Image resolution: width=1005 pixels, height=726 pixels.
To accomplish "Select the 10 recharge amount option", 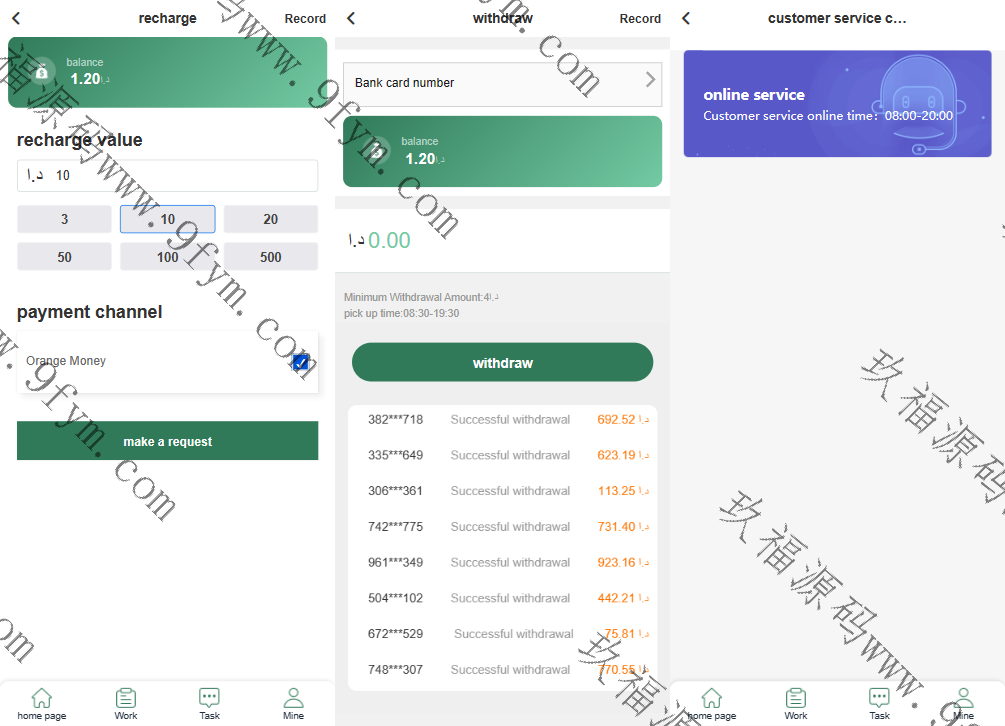I will coord(167,219).
